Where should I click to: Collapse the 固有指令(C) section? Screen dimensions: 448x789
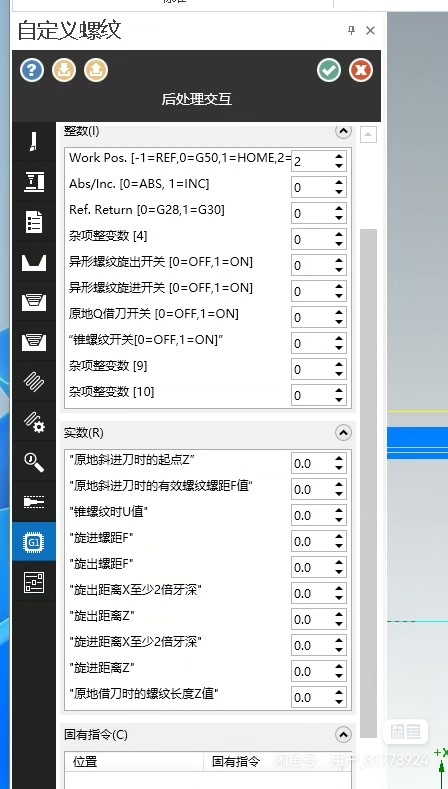point(343,735)
